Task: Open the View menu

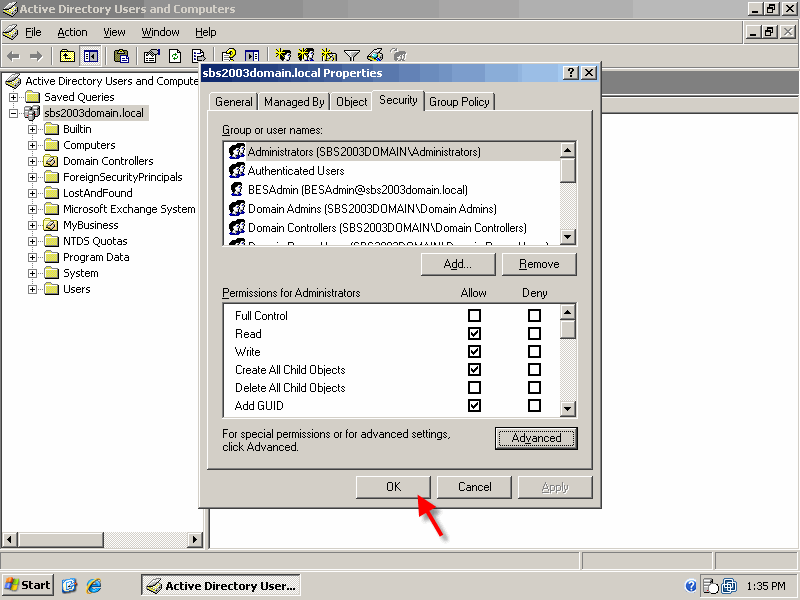Action: pos(114,32)
